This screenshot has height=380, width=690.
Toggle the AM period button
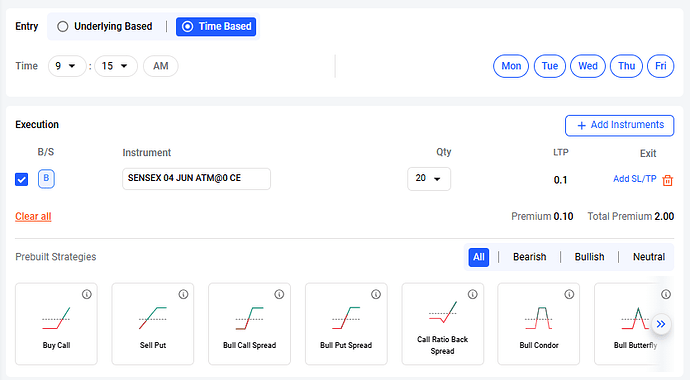161,66
